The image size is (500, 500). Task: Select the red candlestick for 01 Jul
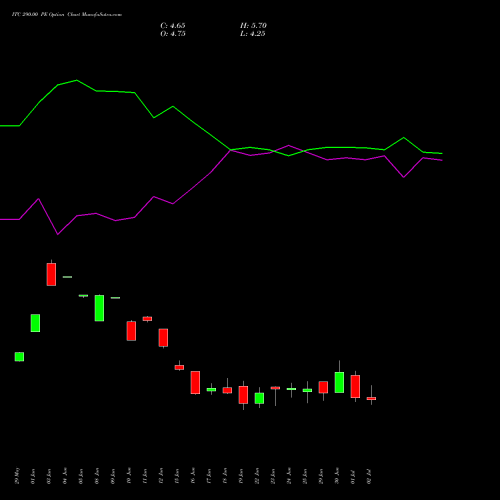[x=355, y=386]
